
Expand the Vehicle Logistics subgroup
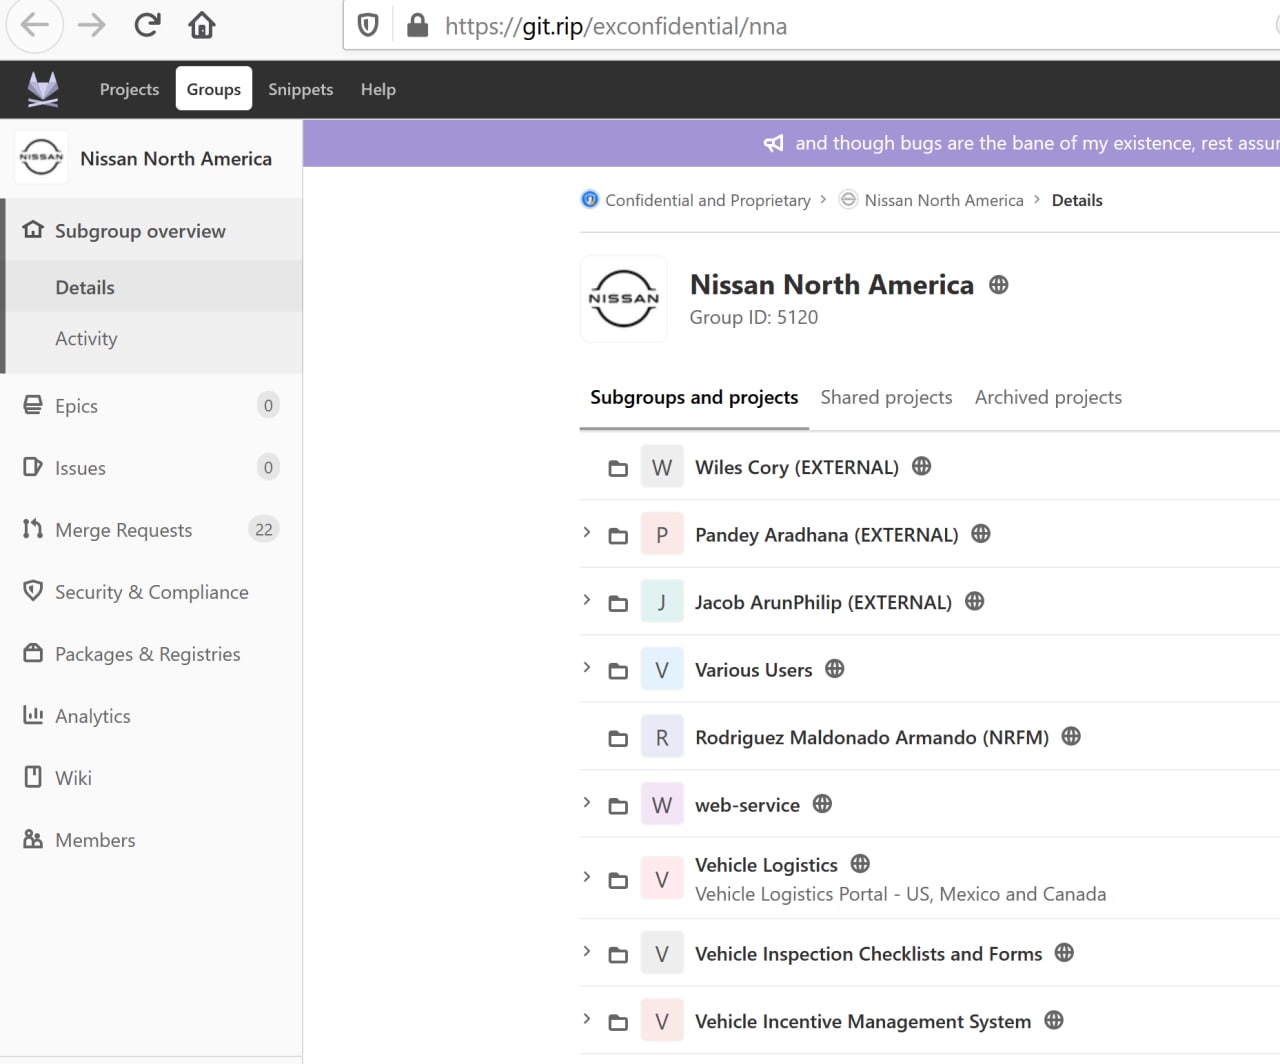tap(587, 877)
